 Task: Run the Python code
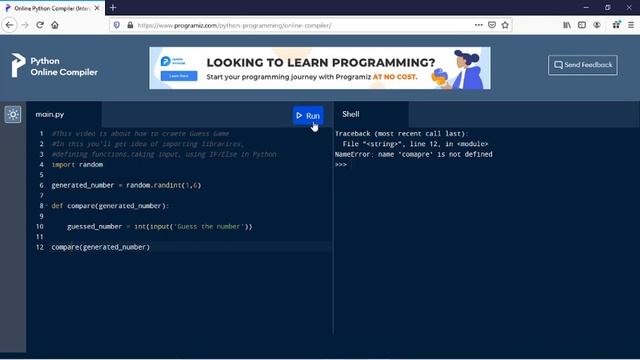point(308,116)
